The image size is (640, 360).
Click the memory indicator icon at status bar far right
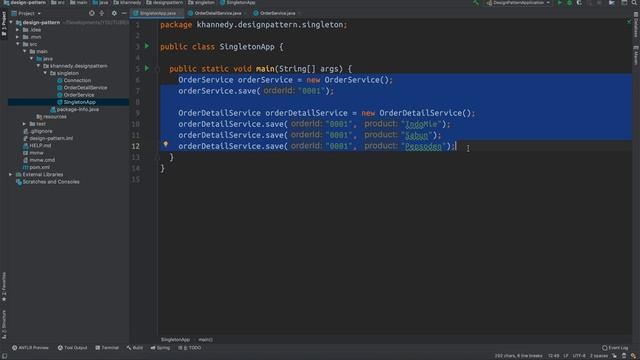pyautogui.click(x=633, y=356)
